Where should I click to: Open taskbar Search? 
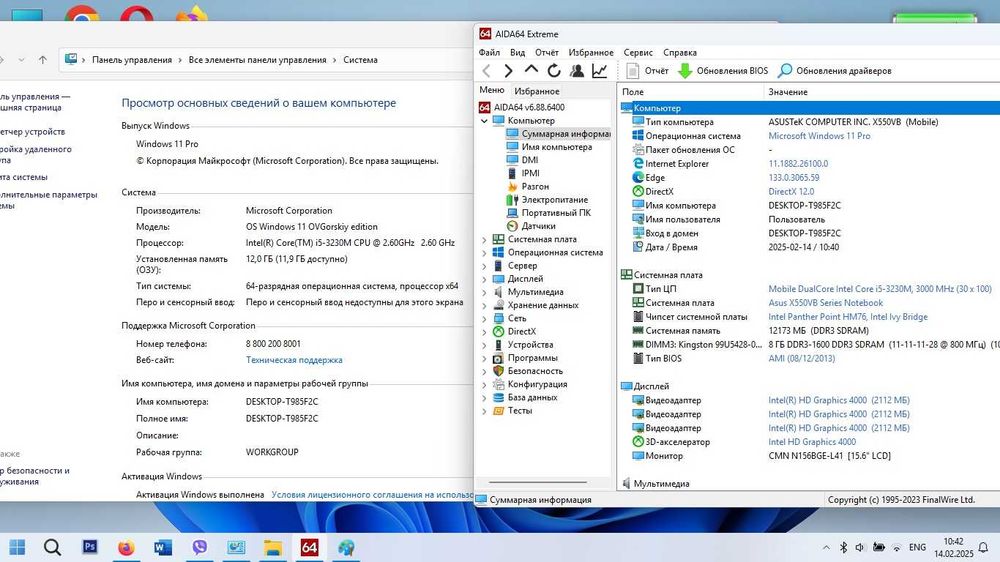52,547
